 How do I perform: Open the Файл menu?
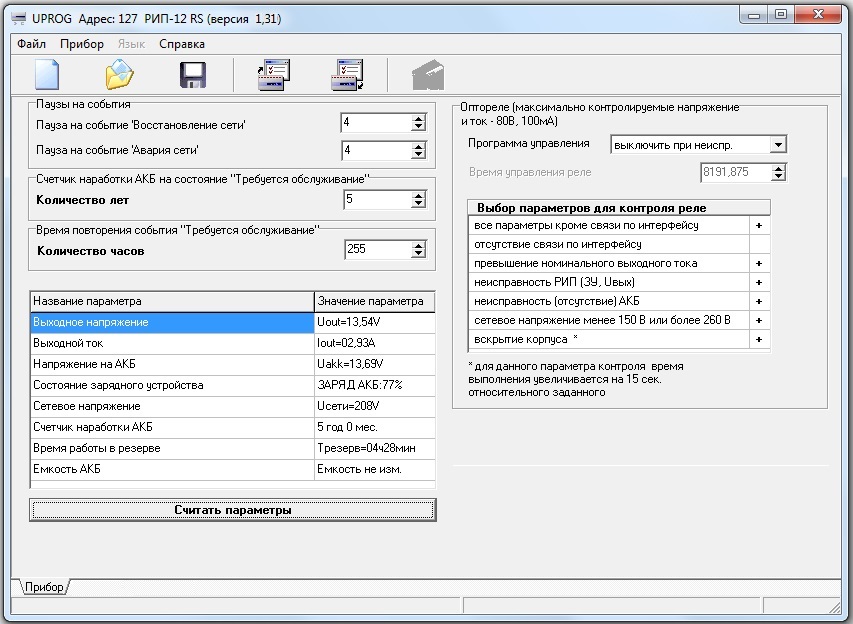(x=31, y=44)
